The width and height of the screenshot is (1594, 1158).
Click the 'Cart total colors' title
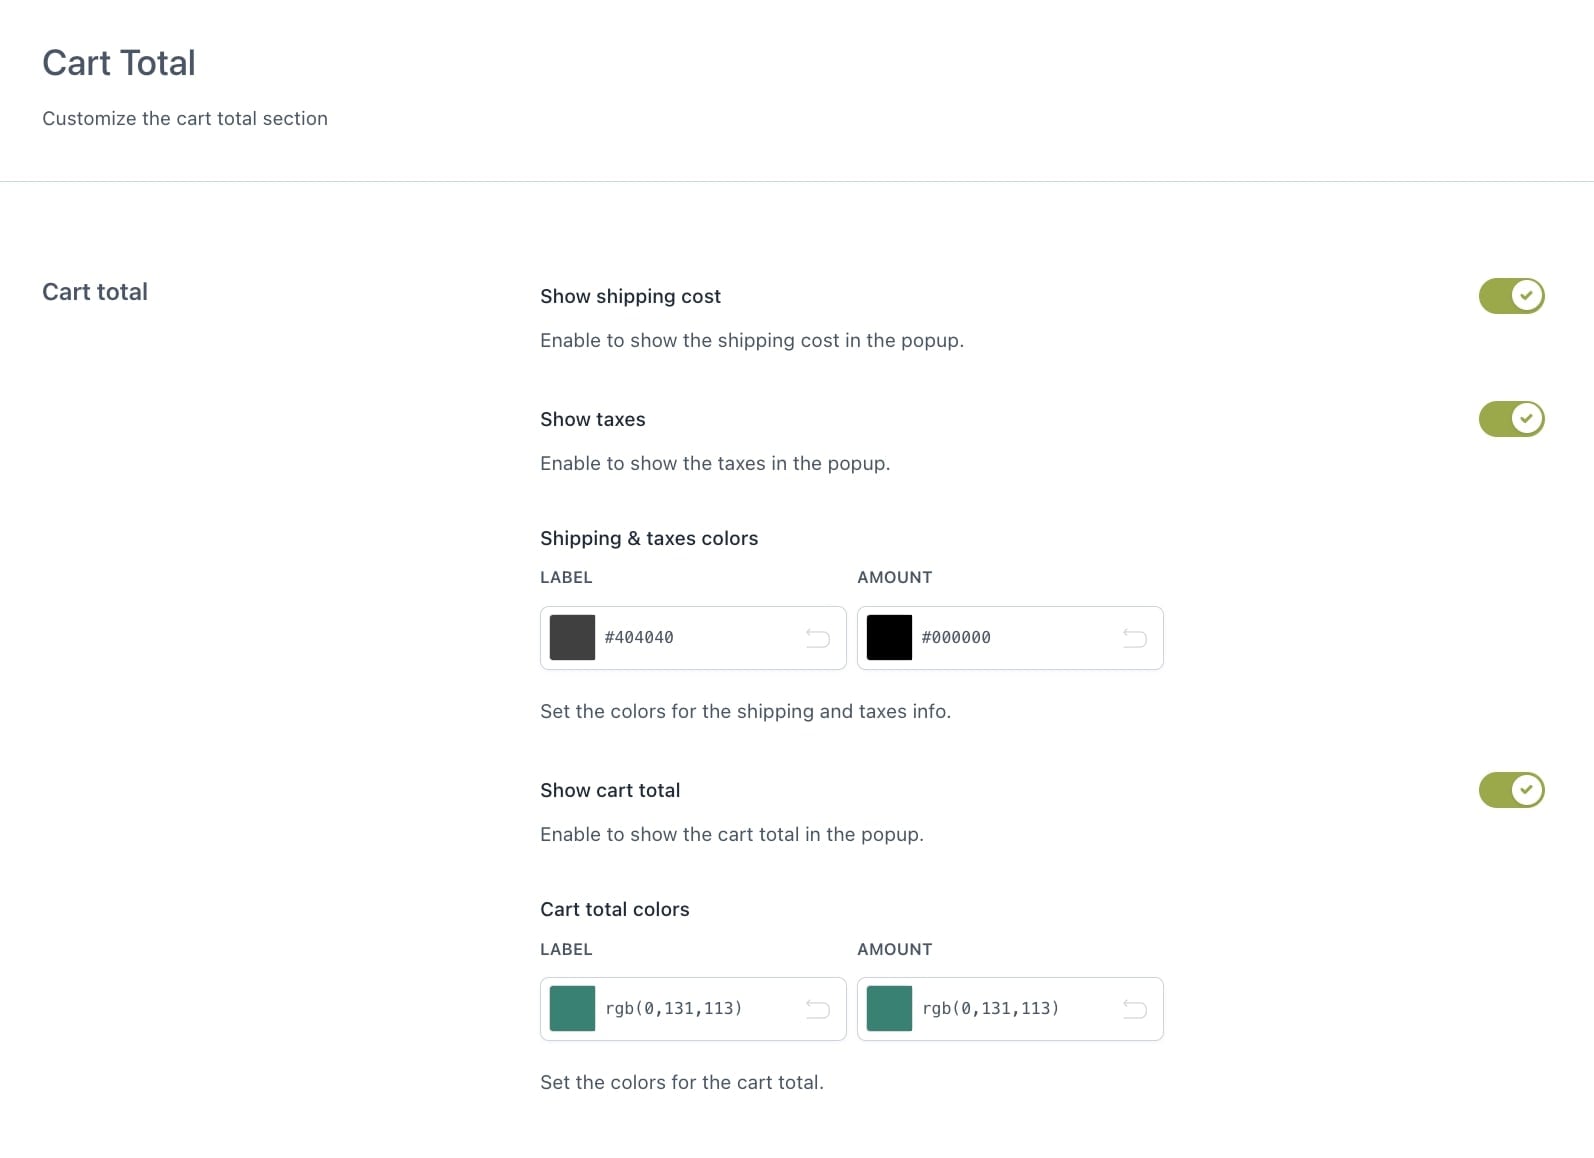pyautogui.click(x=614, y=909)
